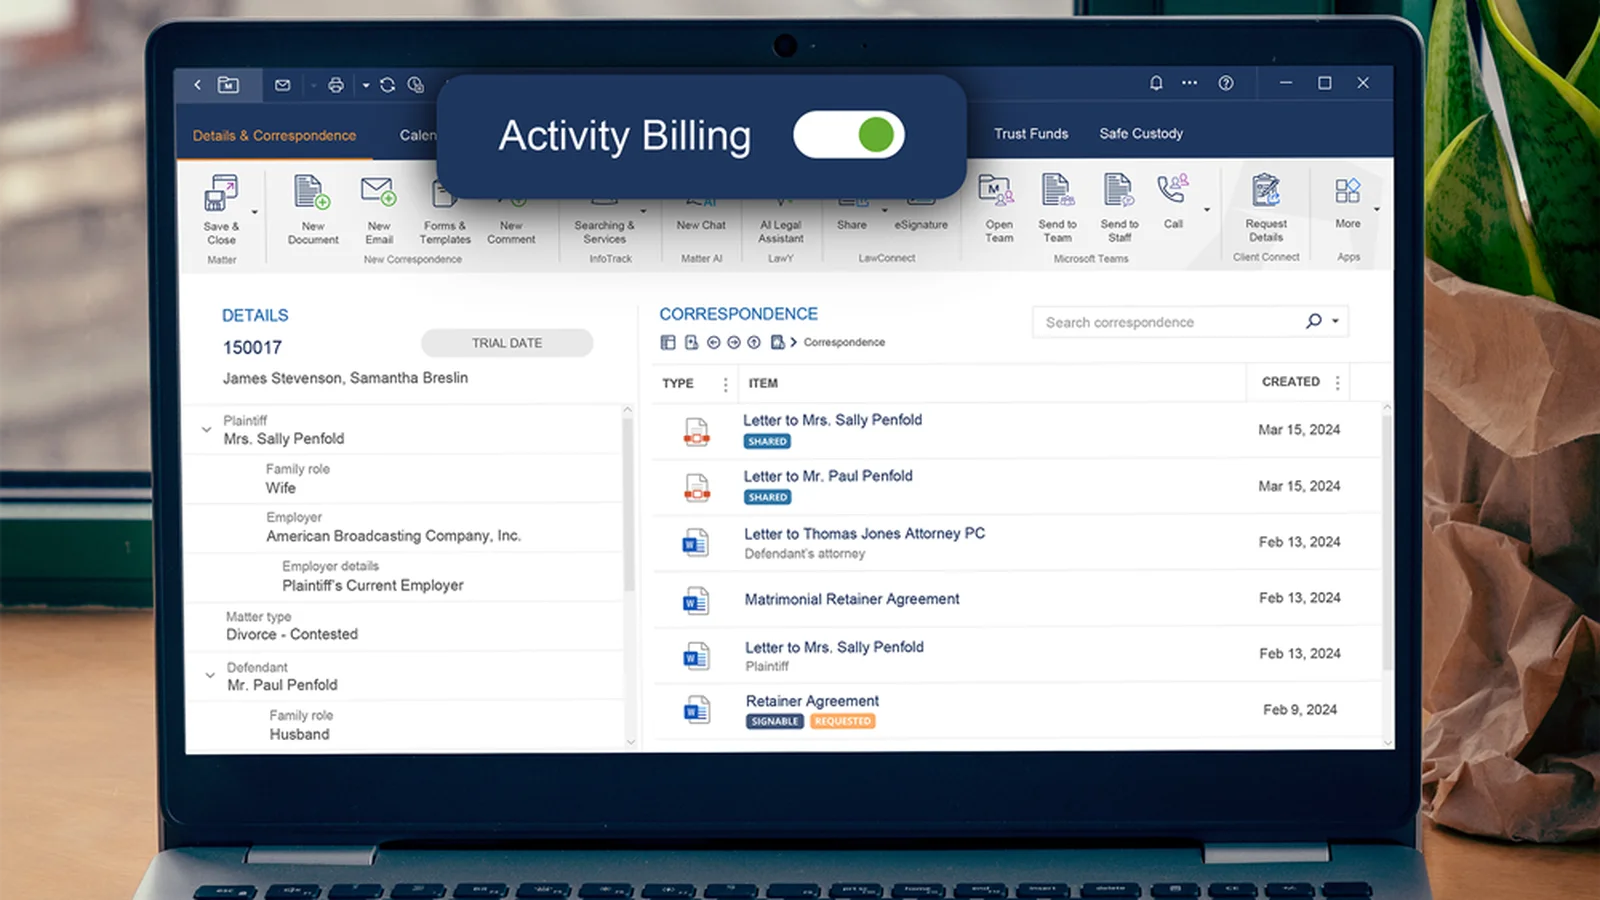Click the New Document ribbon icon
This screenshot has height=900, width=1600.
(311, 191)
